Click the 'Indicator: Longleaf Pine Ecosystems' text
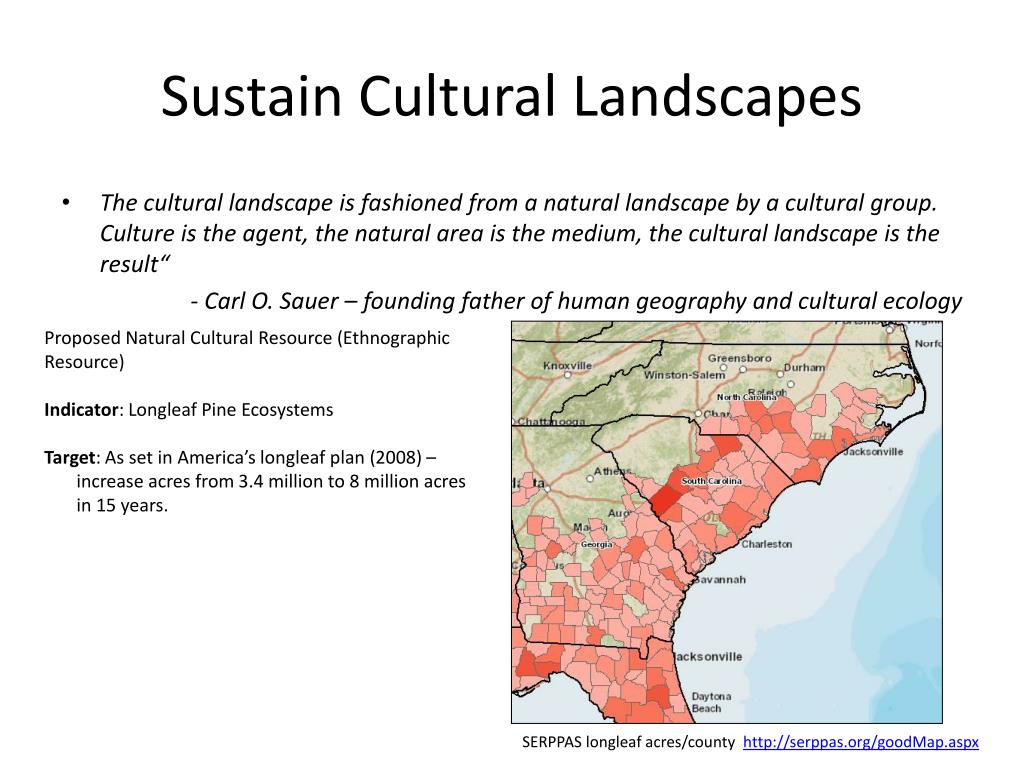Image resolution: width=1024 pixels, height=768 pixels. [x=189, y=410]
